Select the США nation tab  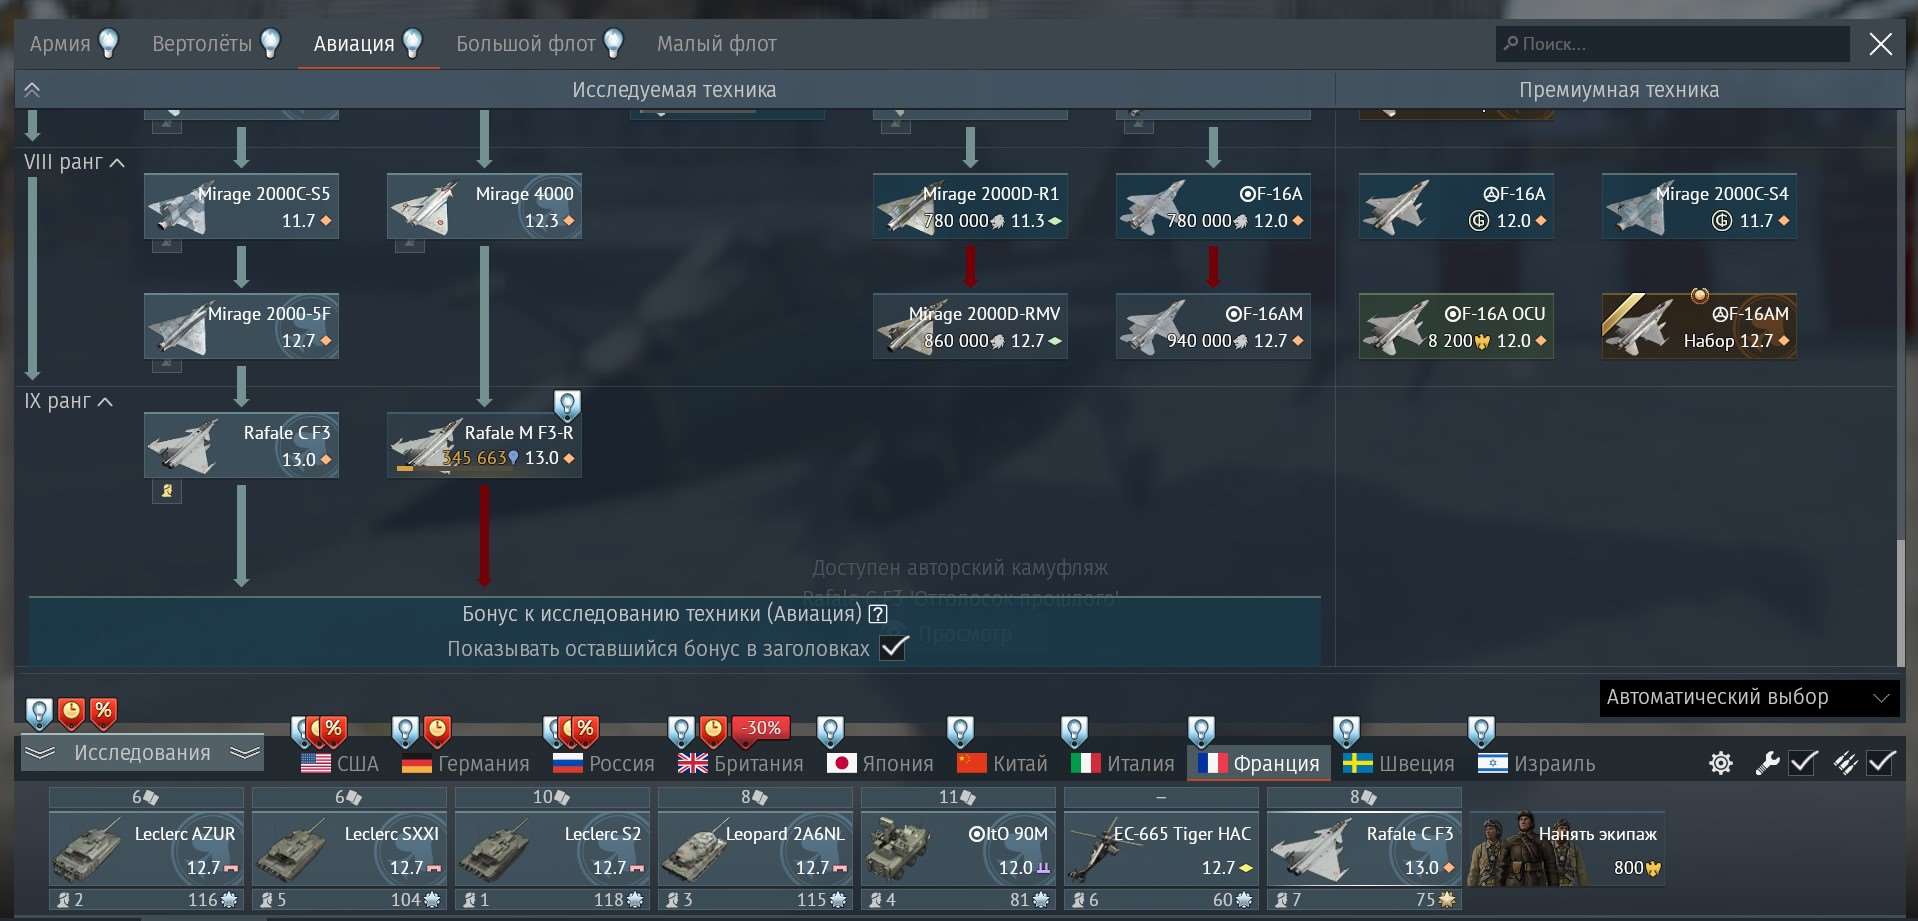(x=340, y=764)
